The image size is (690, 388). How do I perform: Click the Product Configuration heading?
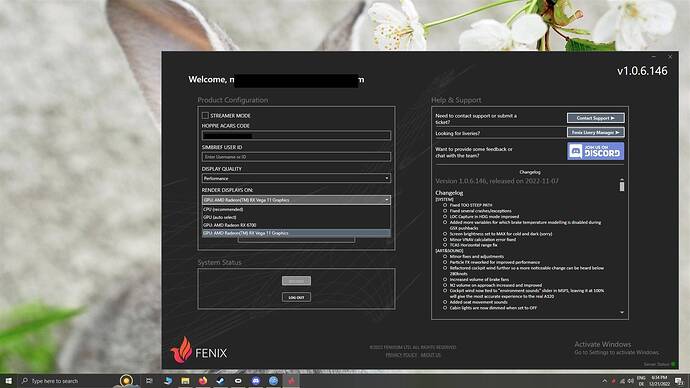[x=232, y=100]
